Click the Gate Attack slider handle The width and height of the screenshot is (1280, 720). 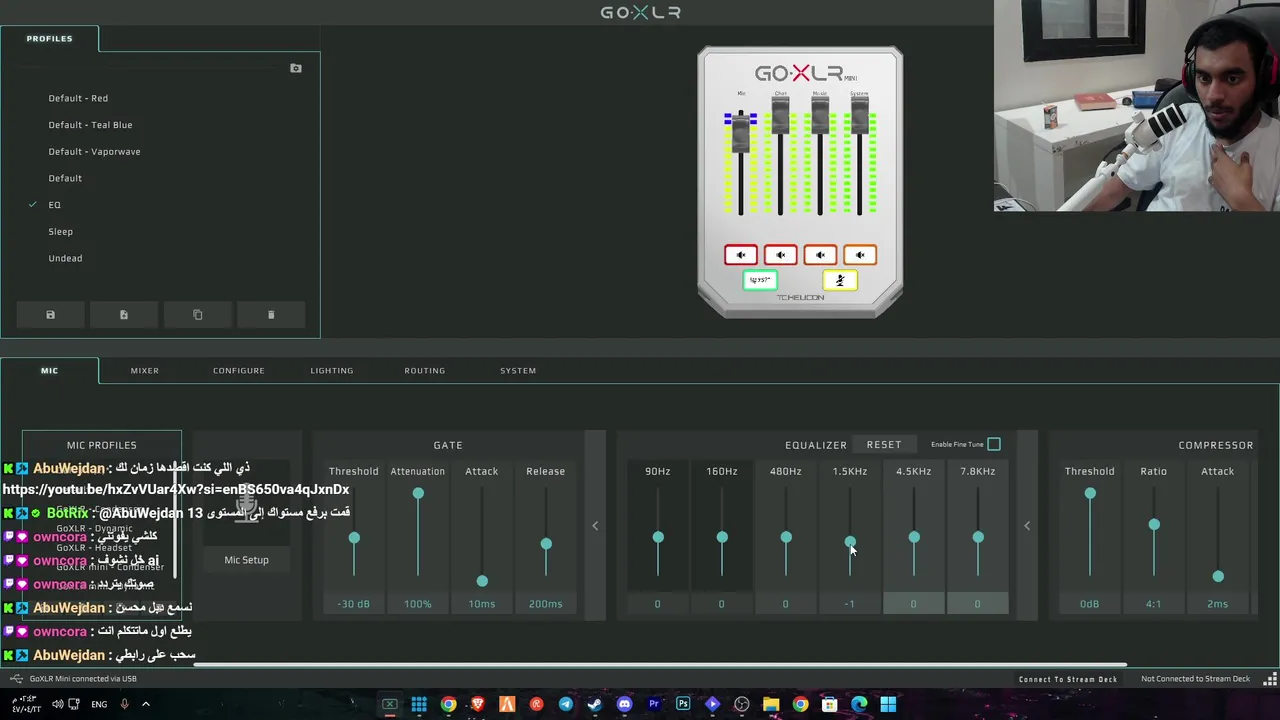[482, 581]
